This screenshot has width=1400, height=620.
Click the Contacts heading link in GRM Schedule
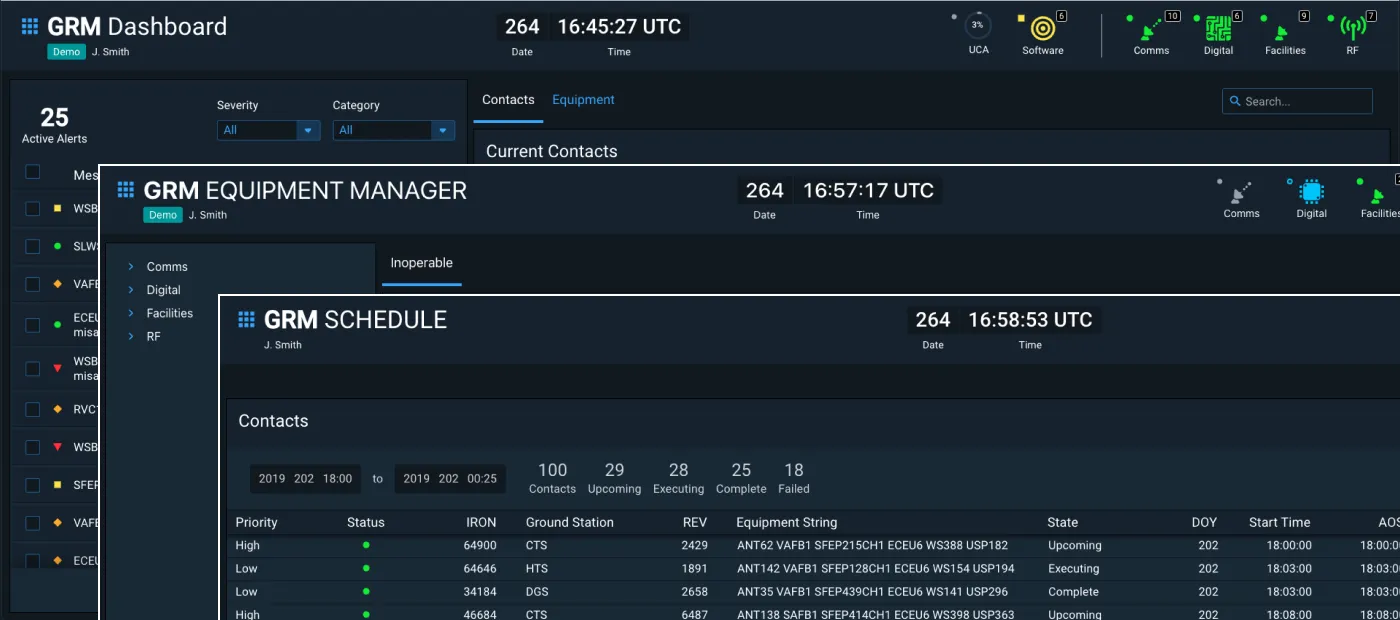coord(273,421)
